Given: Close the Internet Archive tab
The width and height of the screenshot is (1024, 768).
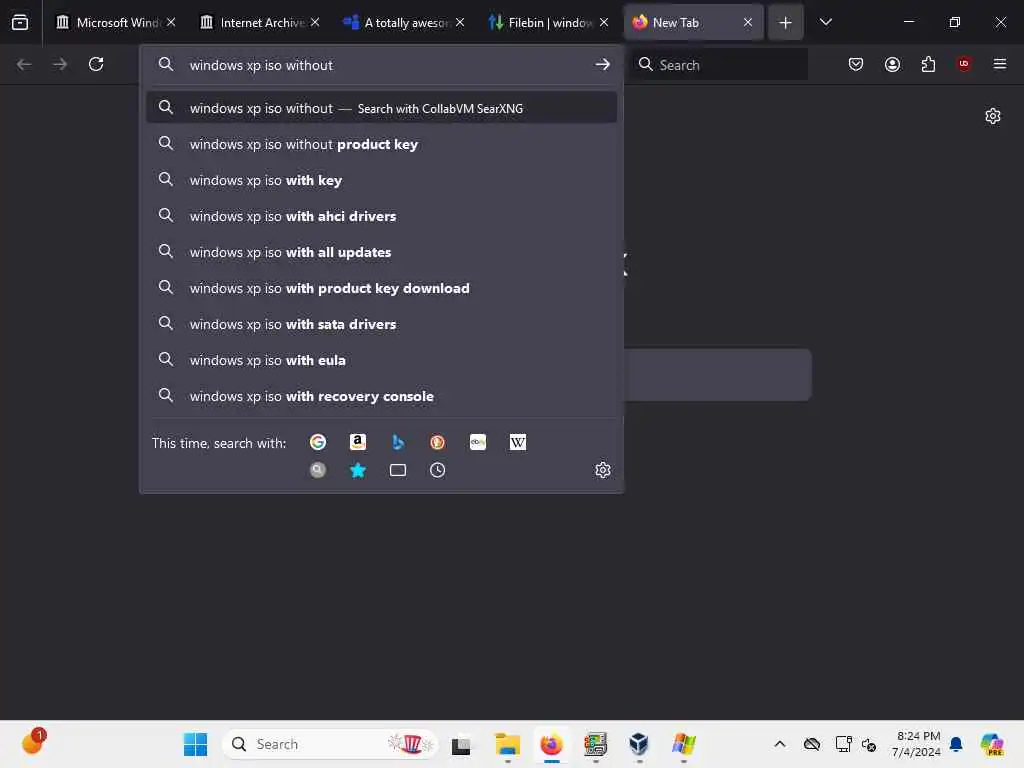Looking at the screenshot, I should click(315, 22).
